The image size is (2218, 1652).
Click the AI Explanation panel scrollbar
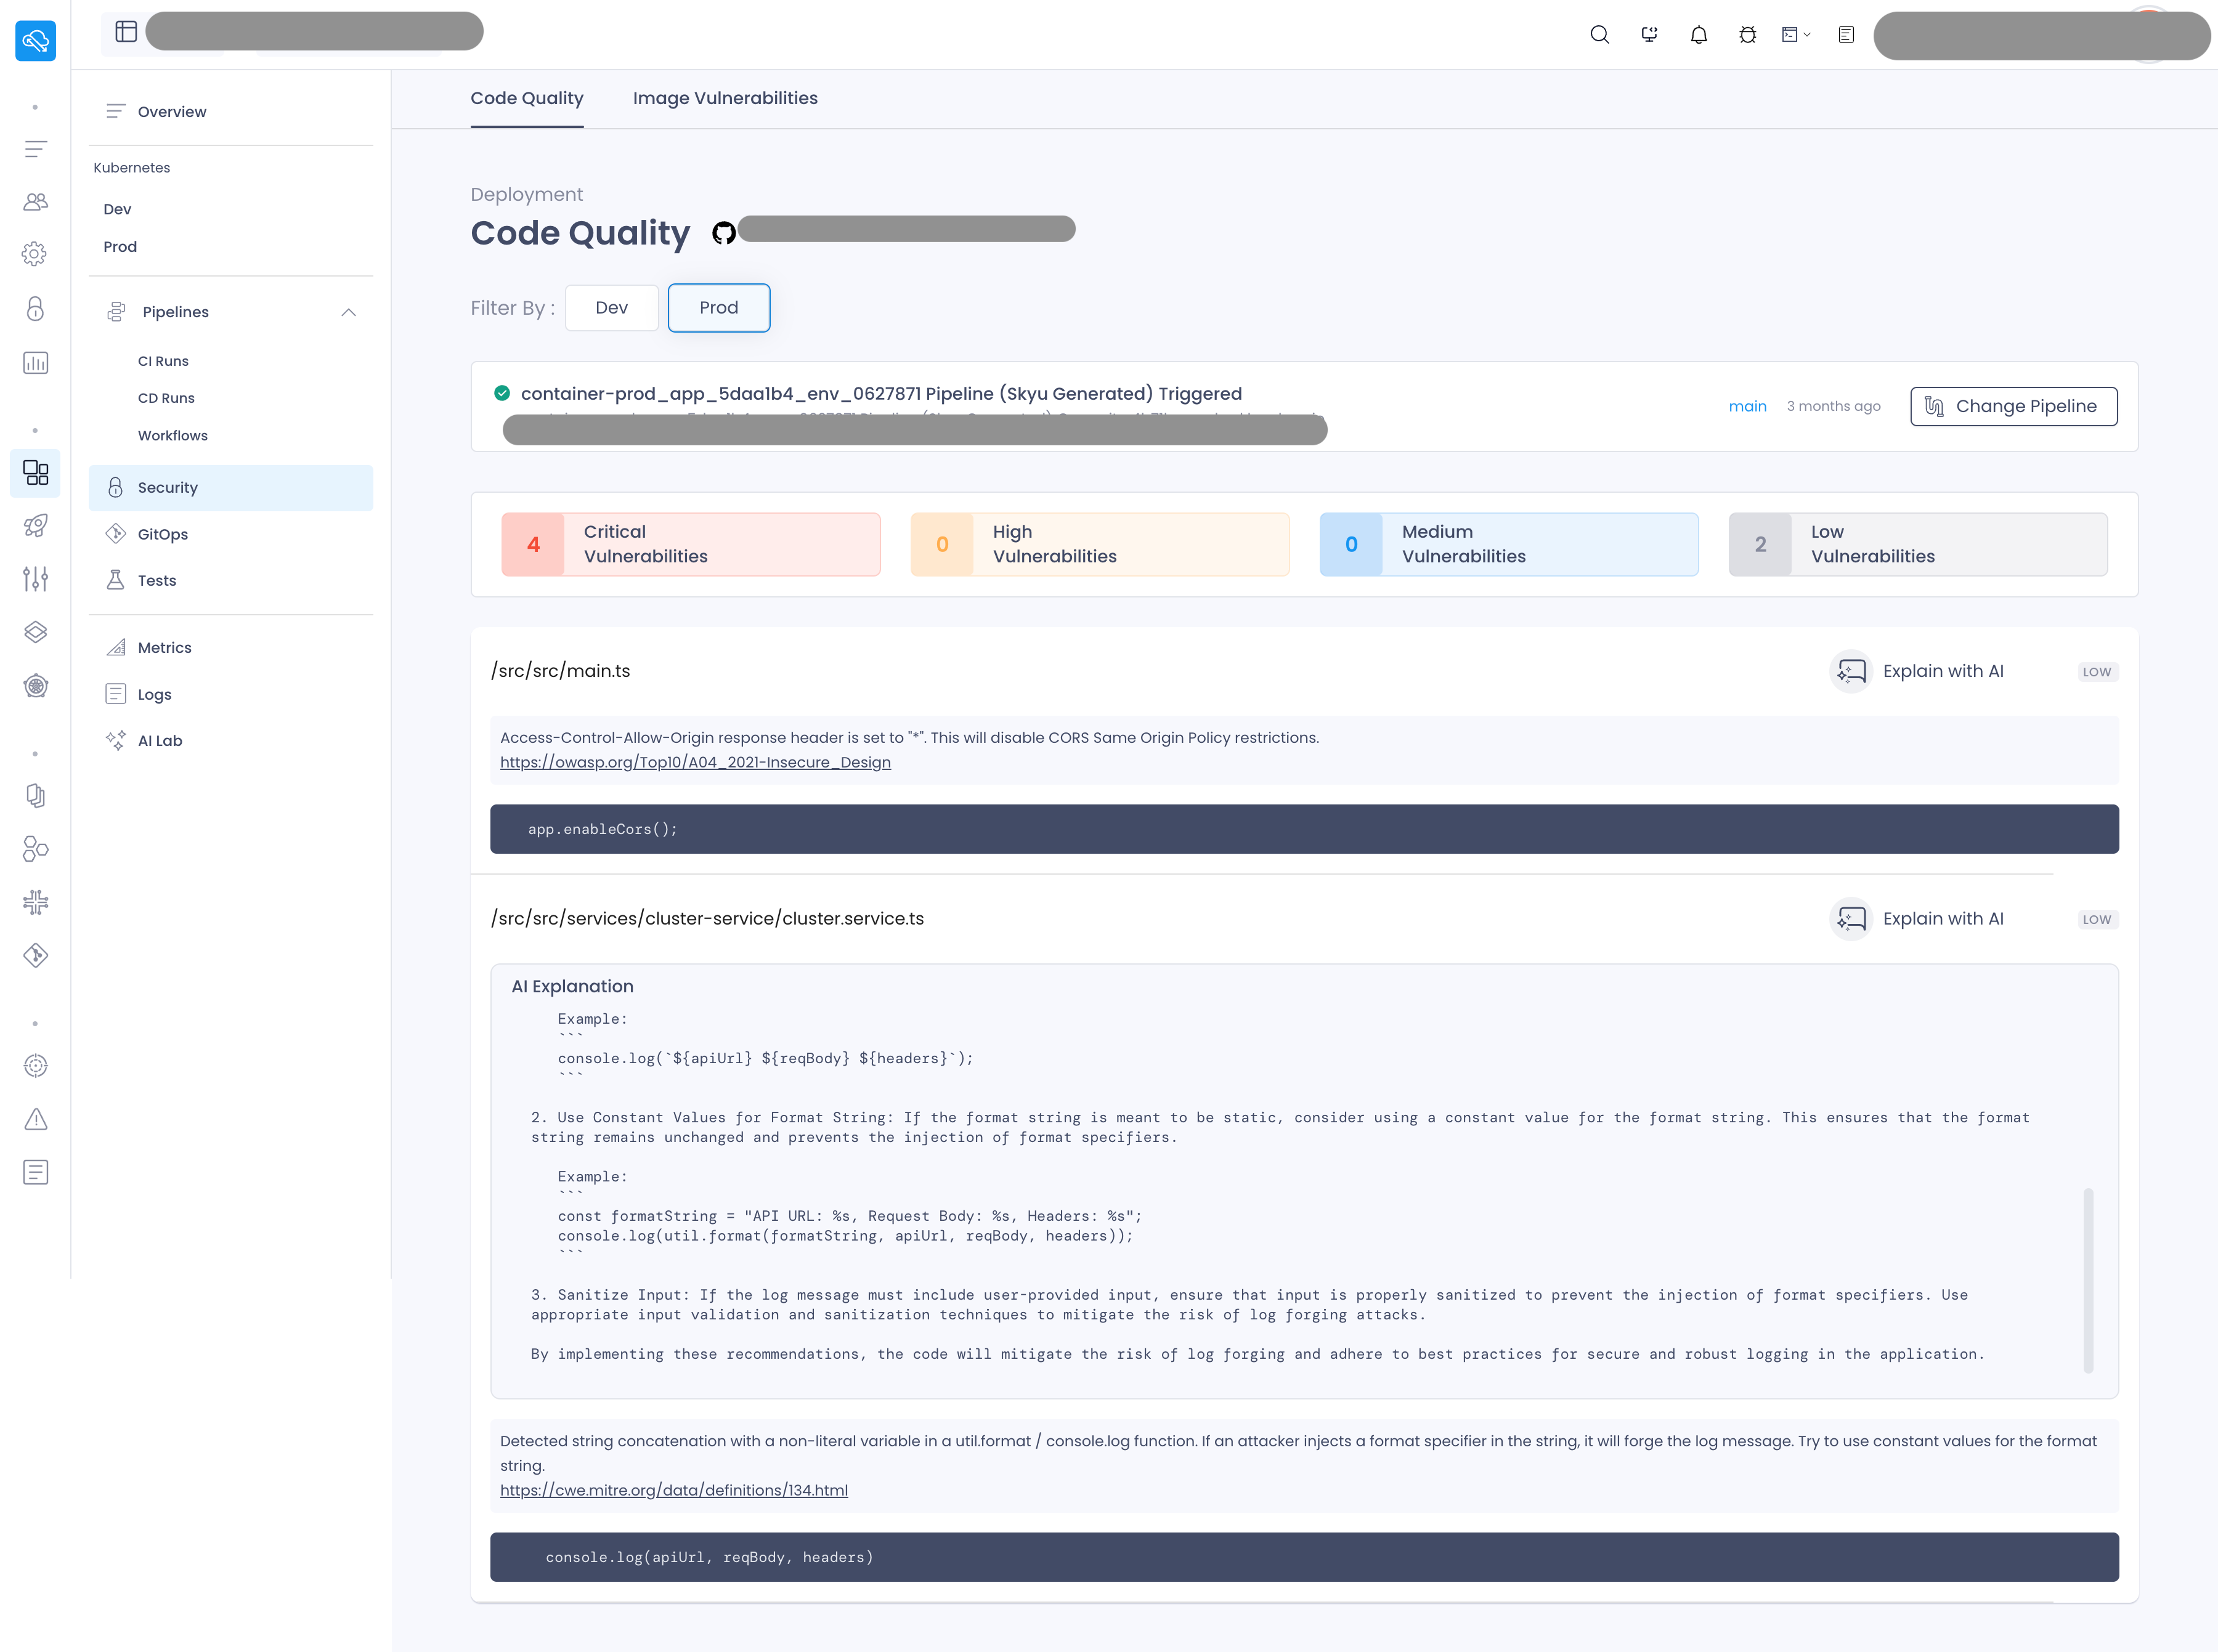[x=2088, y=1281]
